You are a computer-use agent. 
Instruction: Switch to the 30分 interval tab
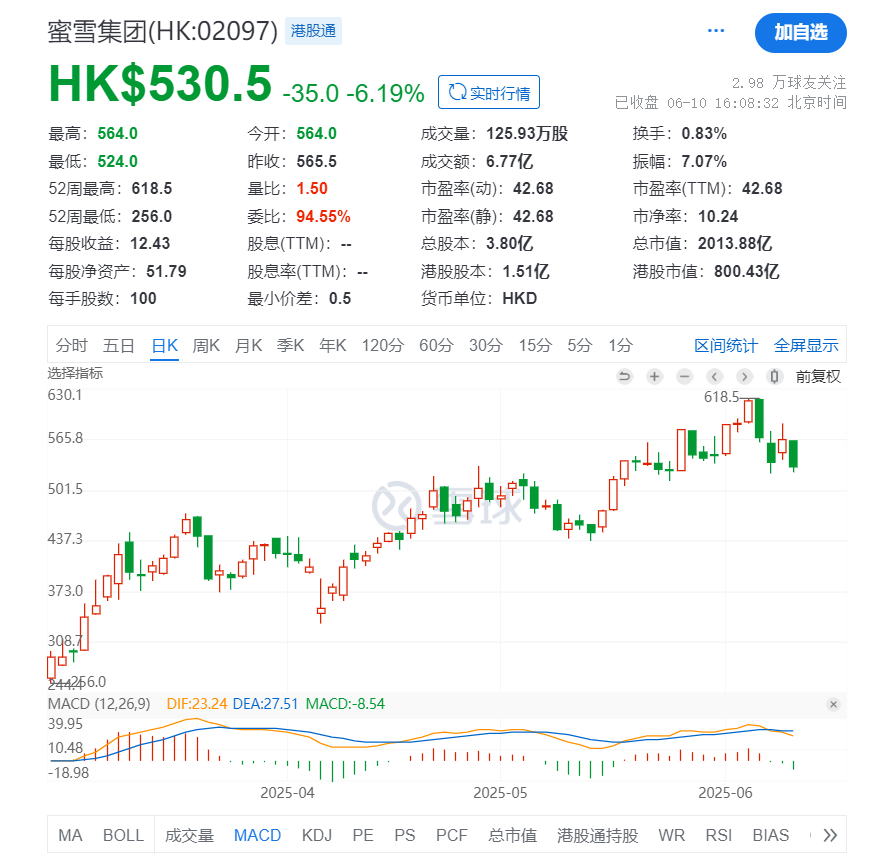(486, 345)
